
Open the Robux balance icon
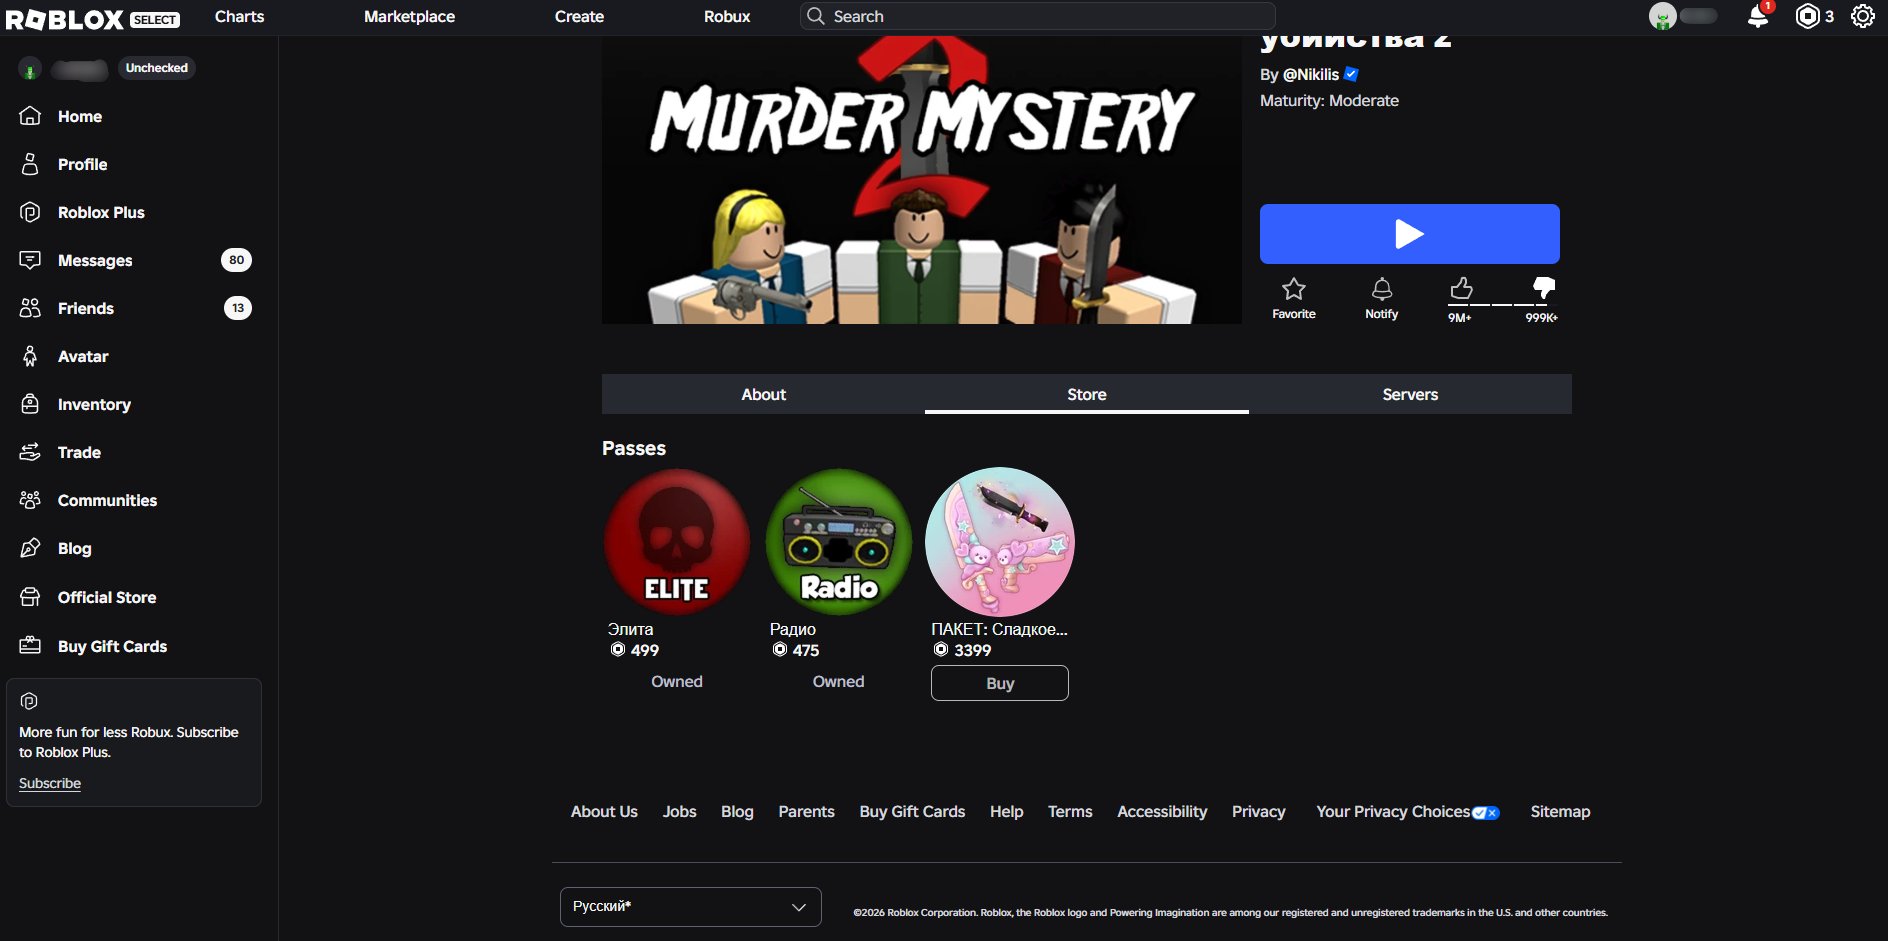[x=1807, y=16]
